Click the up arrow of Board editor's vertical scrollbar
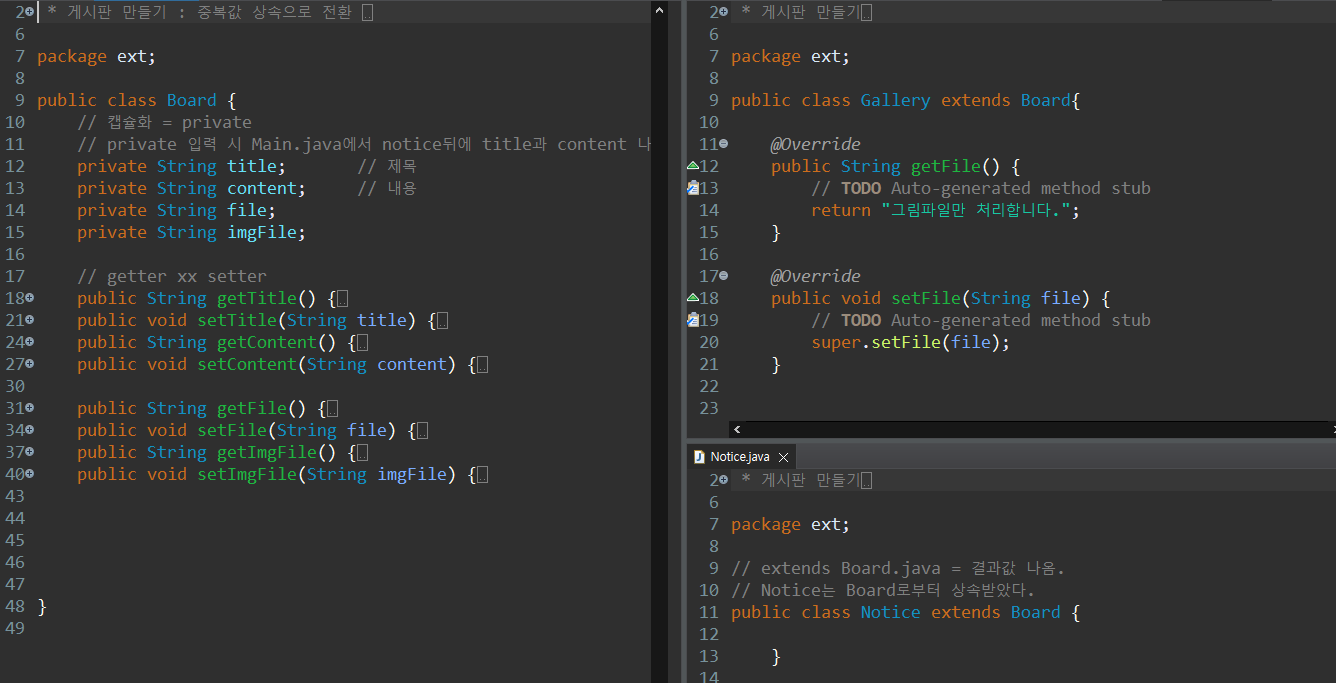 pos(658,9)
